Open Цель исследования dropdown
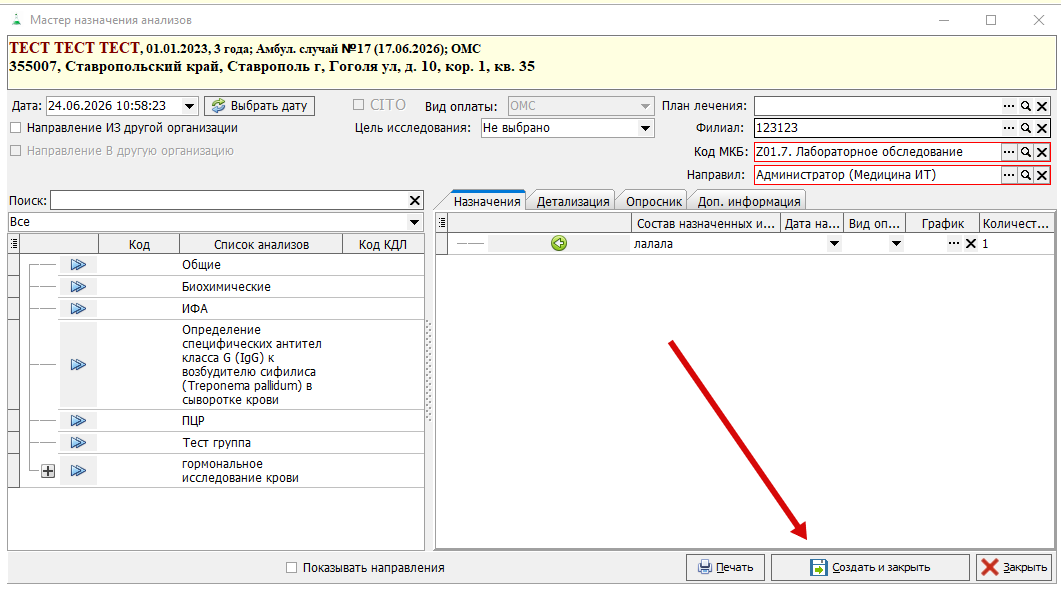The width and height of the screenshot is (1061, 591). click(646, 128)
